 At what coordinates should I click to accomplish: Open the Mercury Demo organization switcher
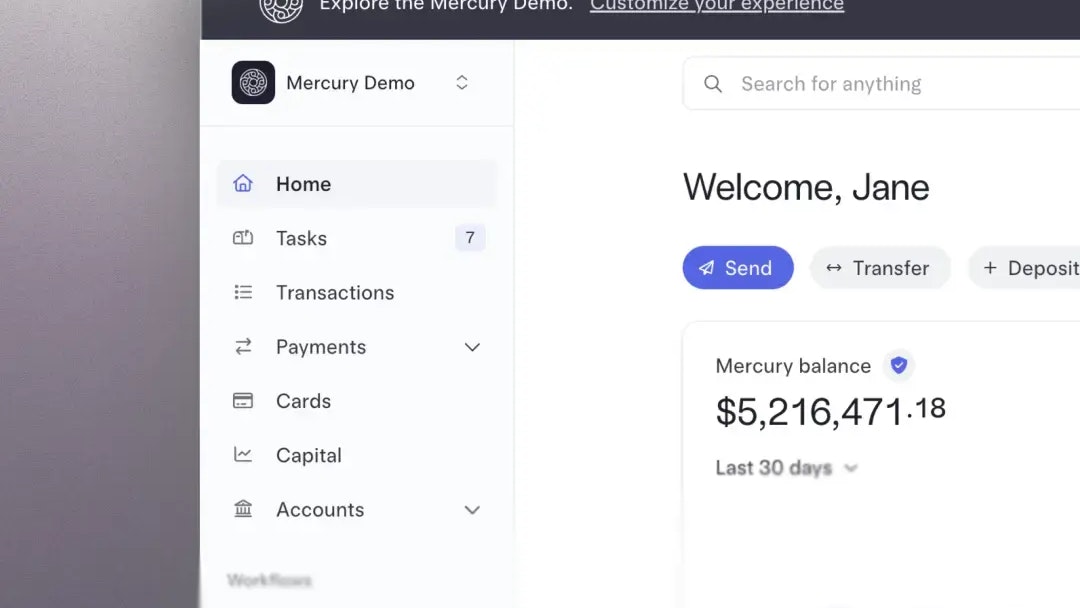[x=461, y=82]
